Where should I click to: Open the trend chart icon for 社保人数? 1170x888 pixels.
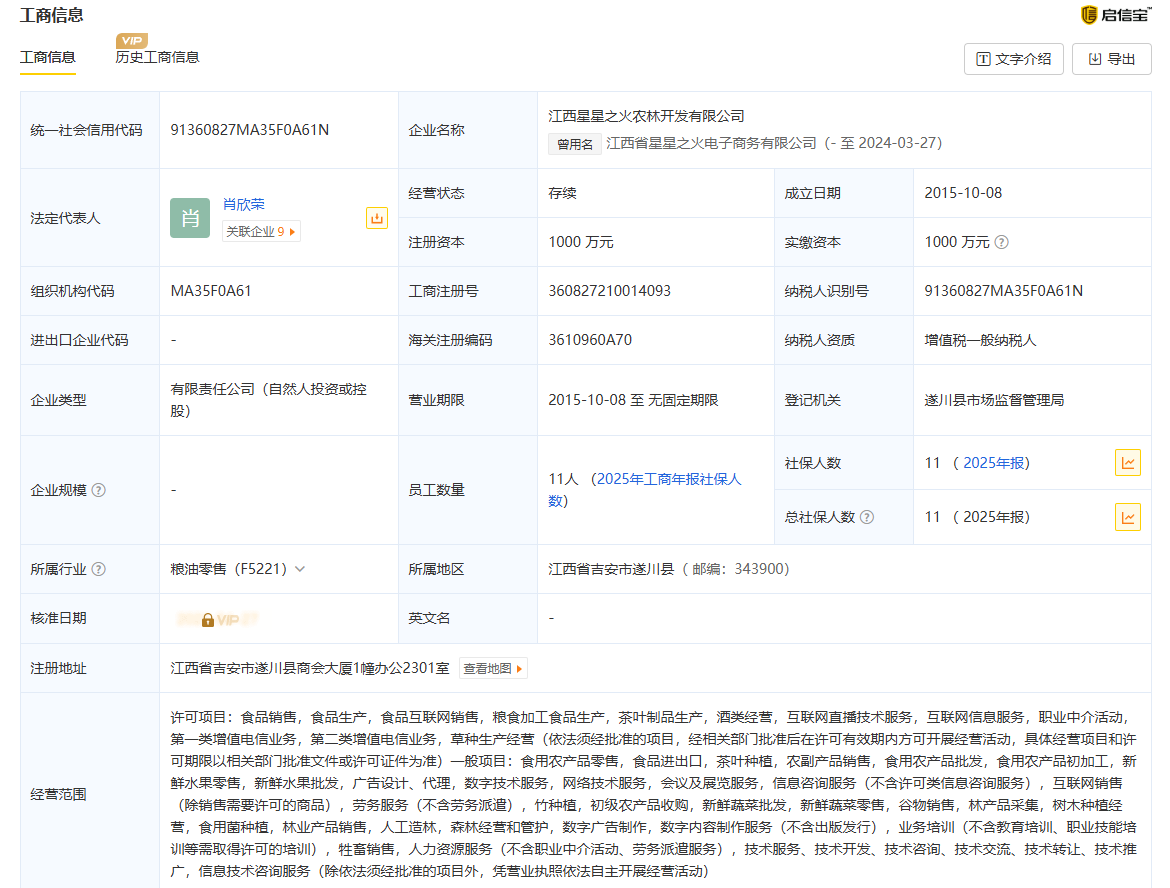point(1127,463)
